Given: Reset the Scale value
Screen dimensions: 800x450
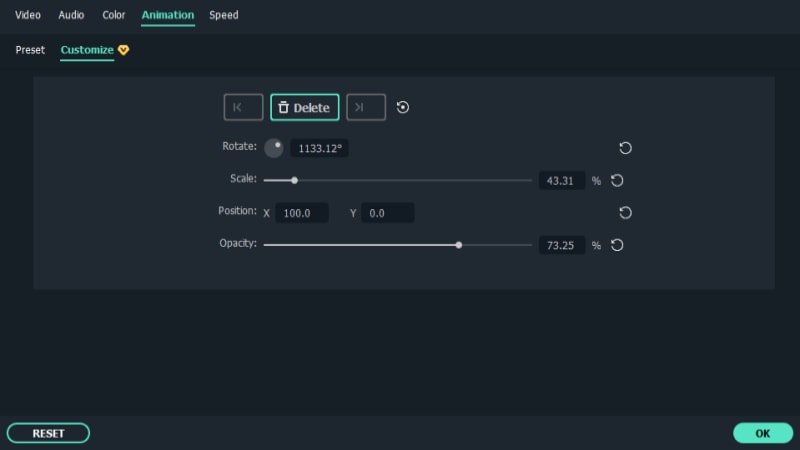Looking at the screenshot, I should (617, 181).
